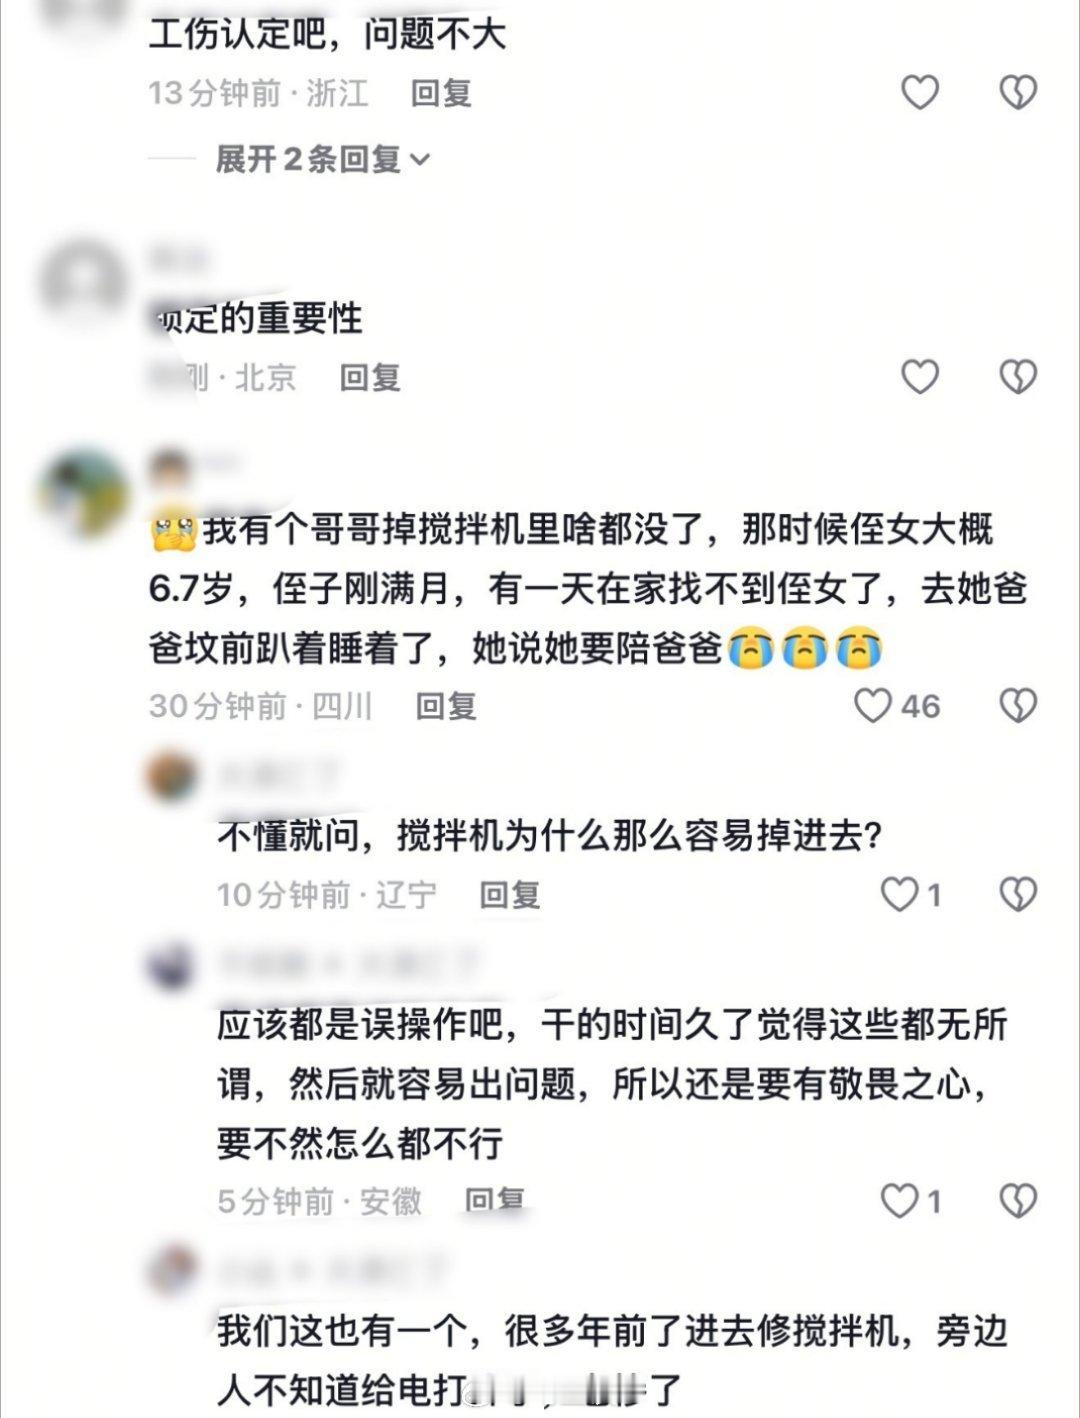
Task: Open the Liaoning replier's small avatar
Action: click(x=172, y=776)
